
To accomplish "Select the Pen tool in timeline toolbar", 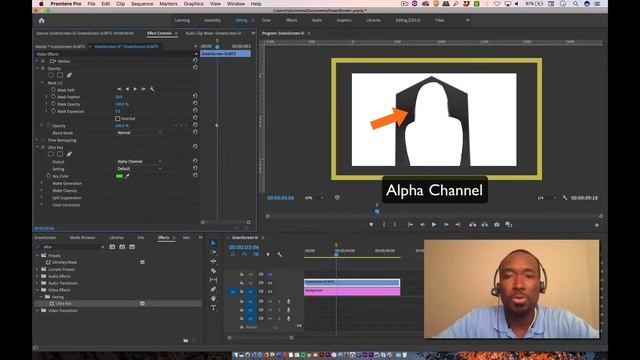I will [213, 289].
